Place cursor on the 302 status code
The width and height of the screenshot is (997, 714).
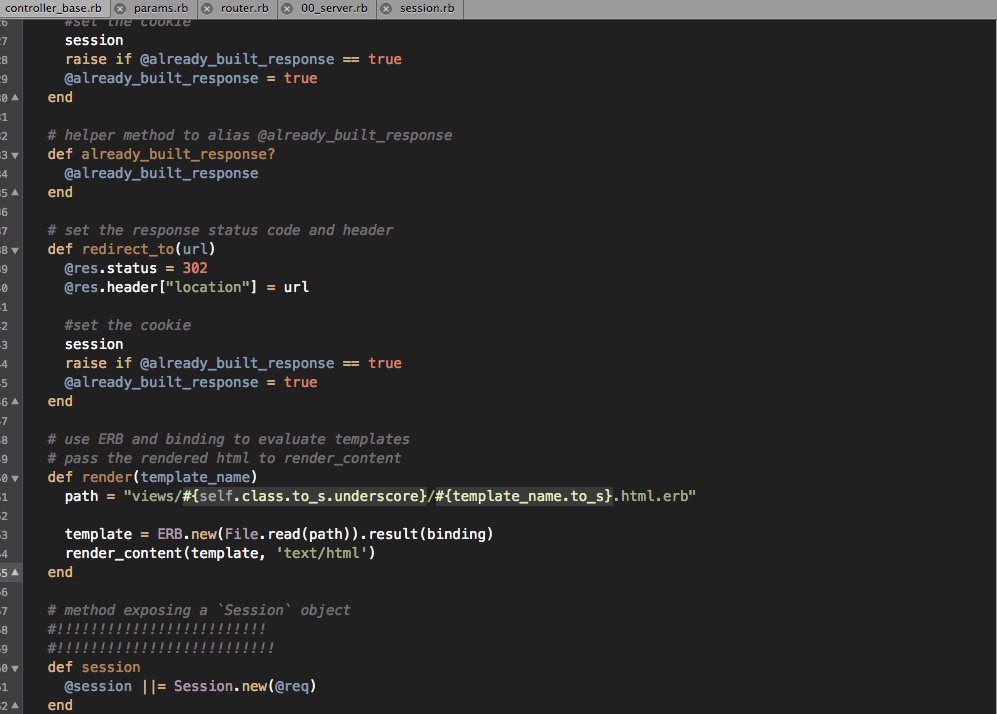tap(195, 268)
